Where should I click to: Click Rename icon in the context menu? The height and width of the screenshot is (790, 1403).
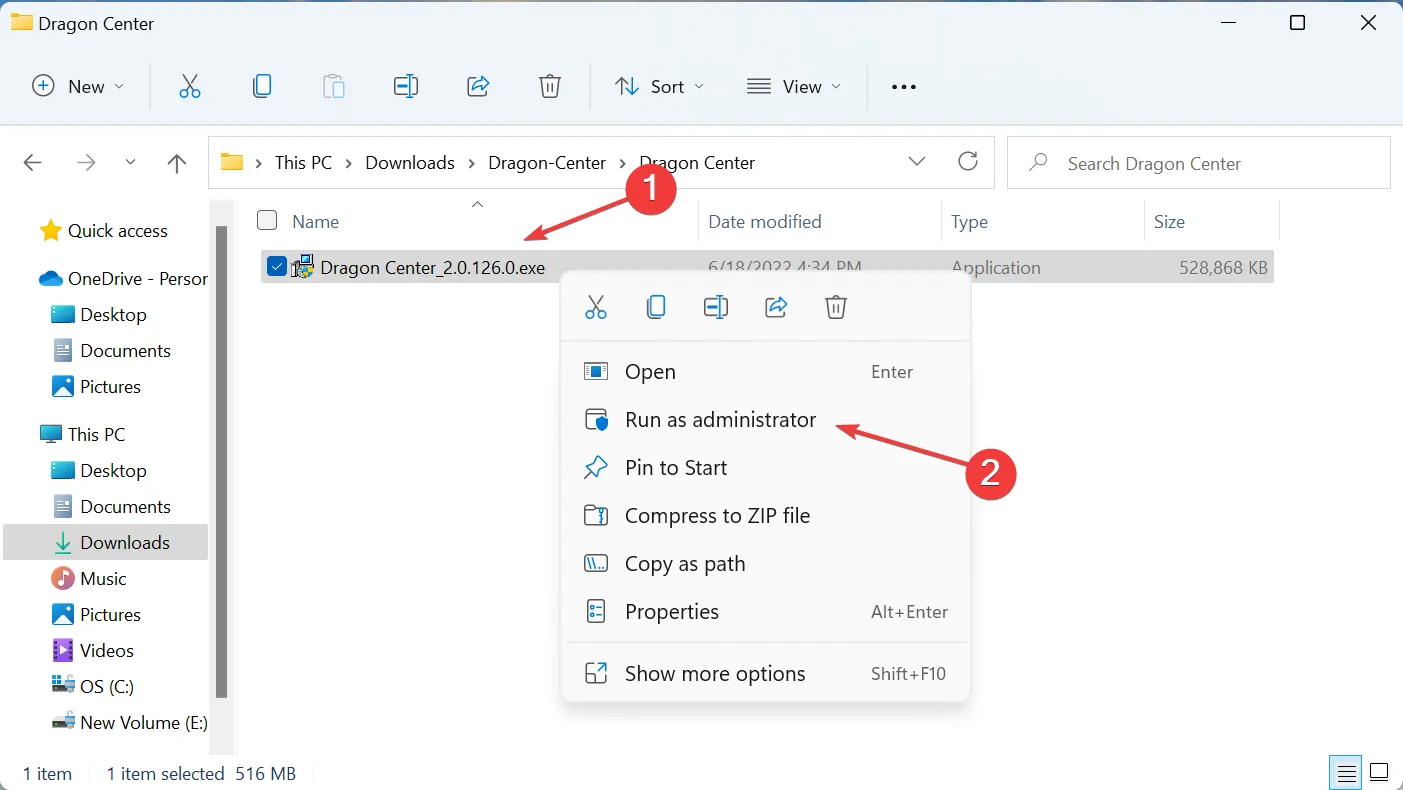tap(716, 307)
